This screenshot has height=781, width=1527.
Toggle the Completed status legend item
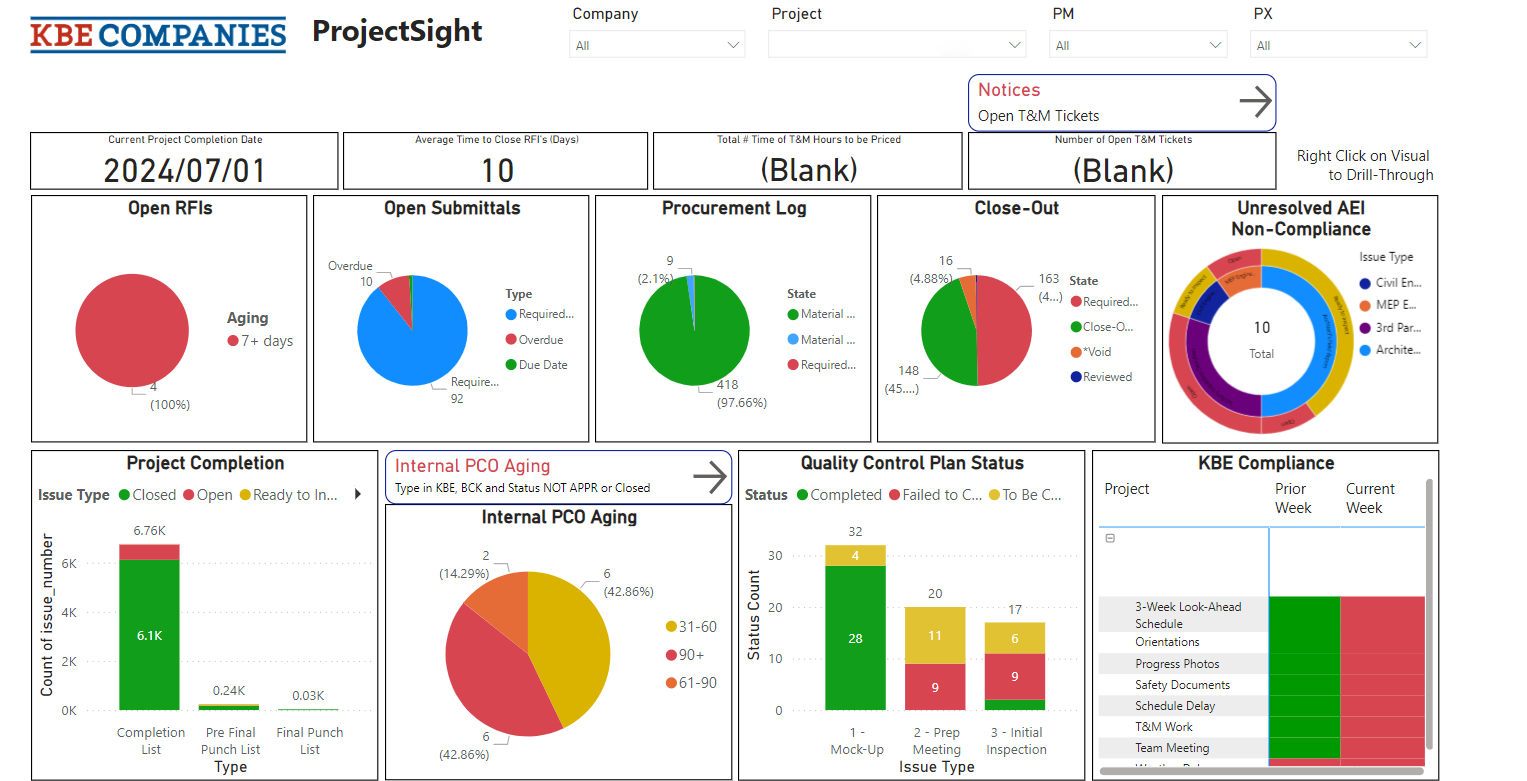[837, 495]
